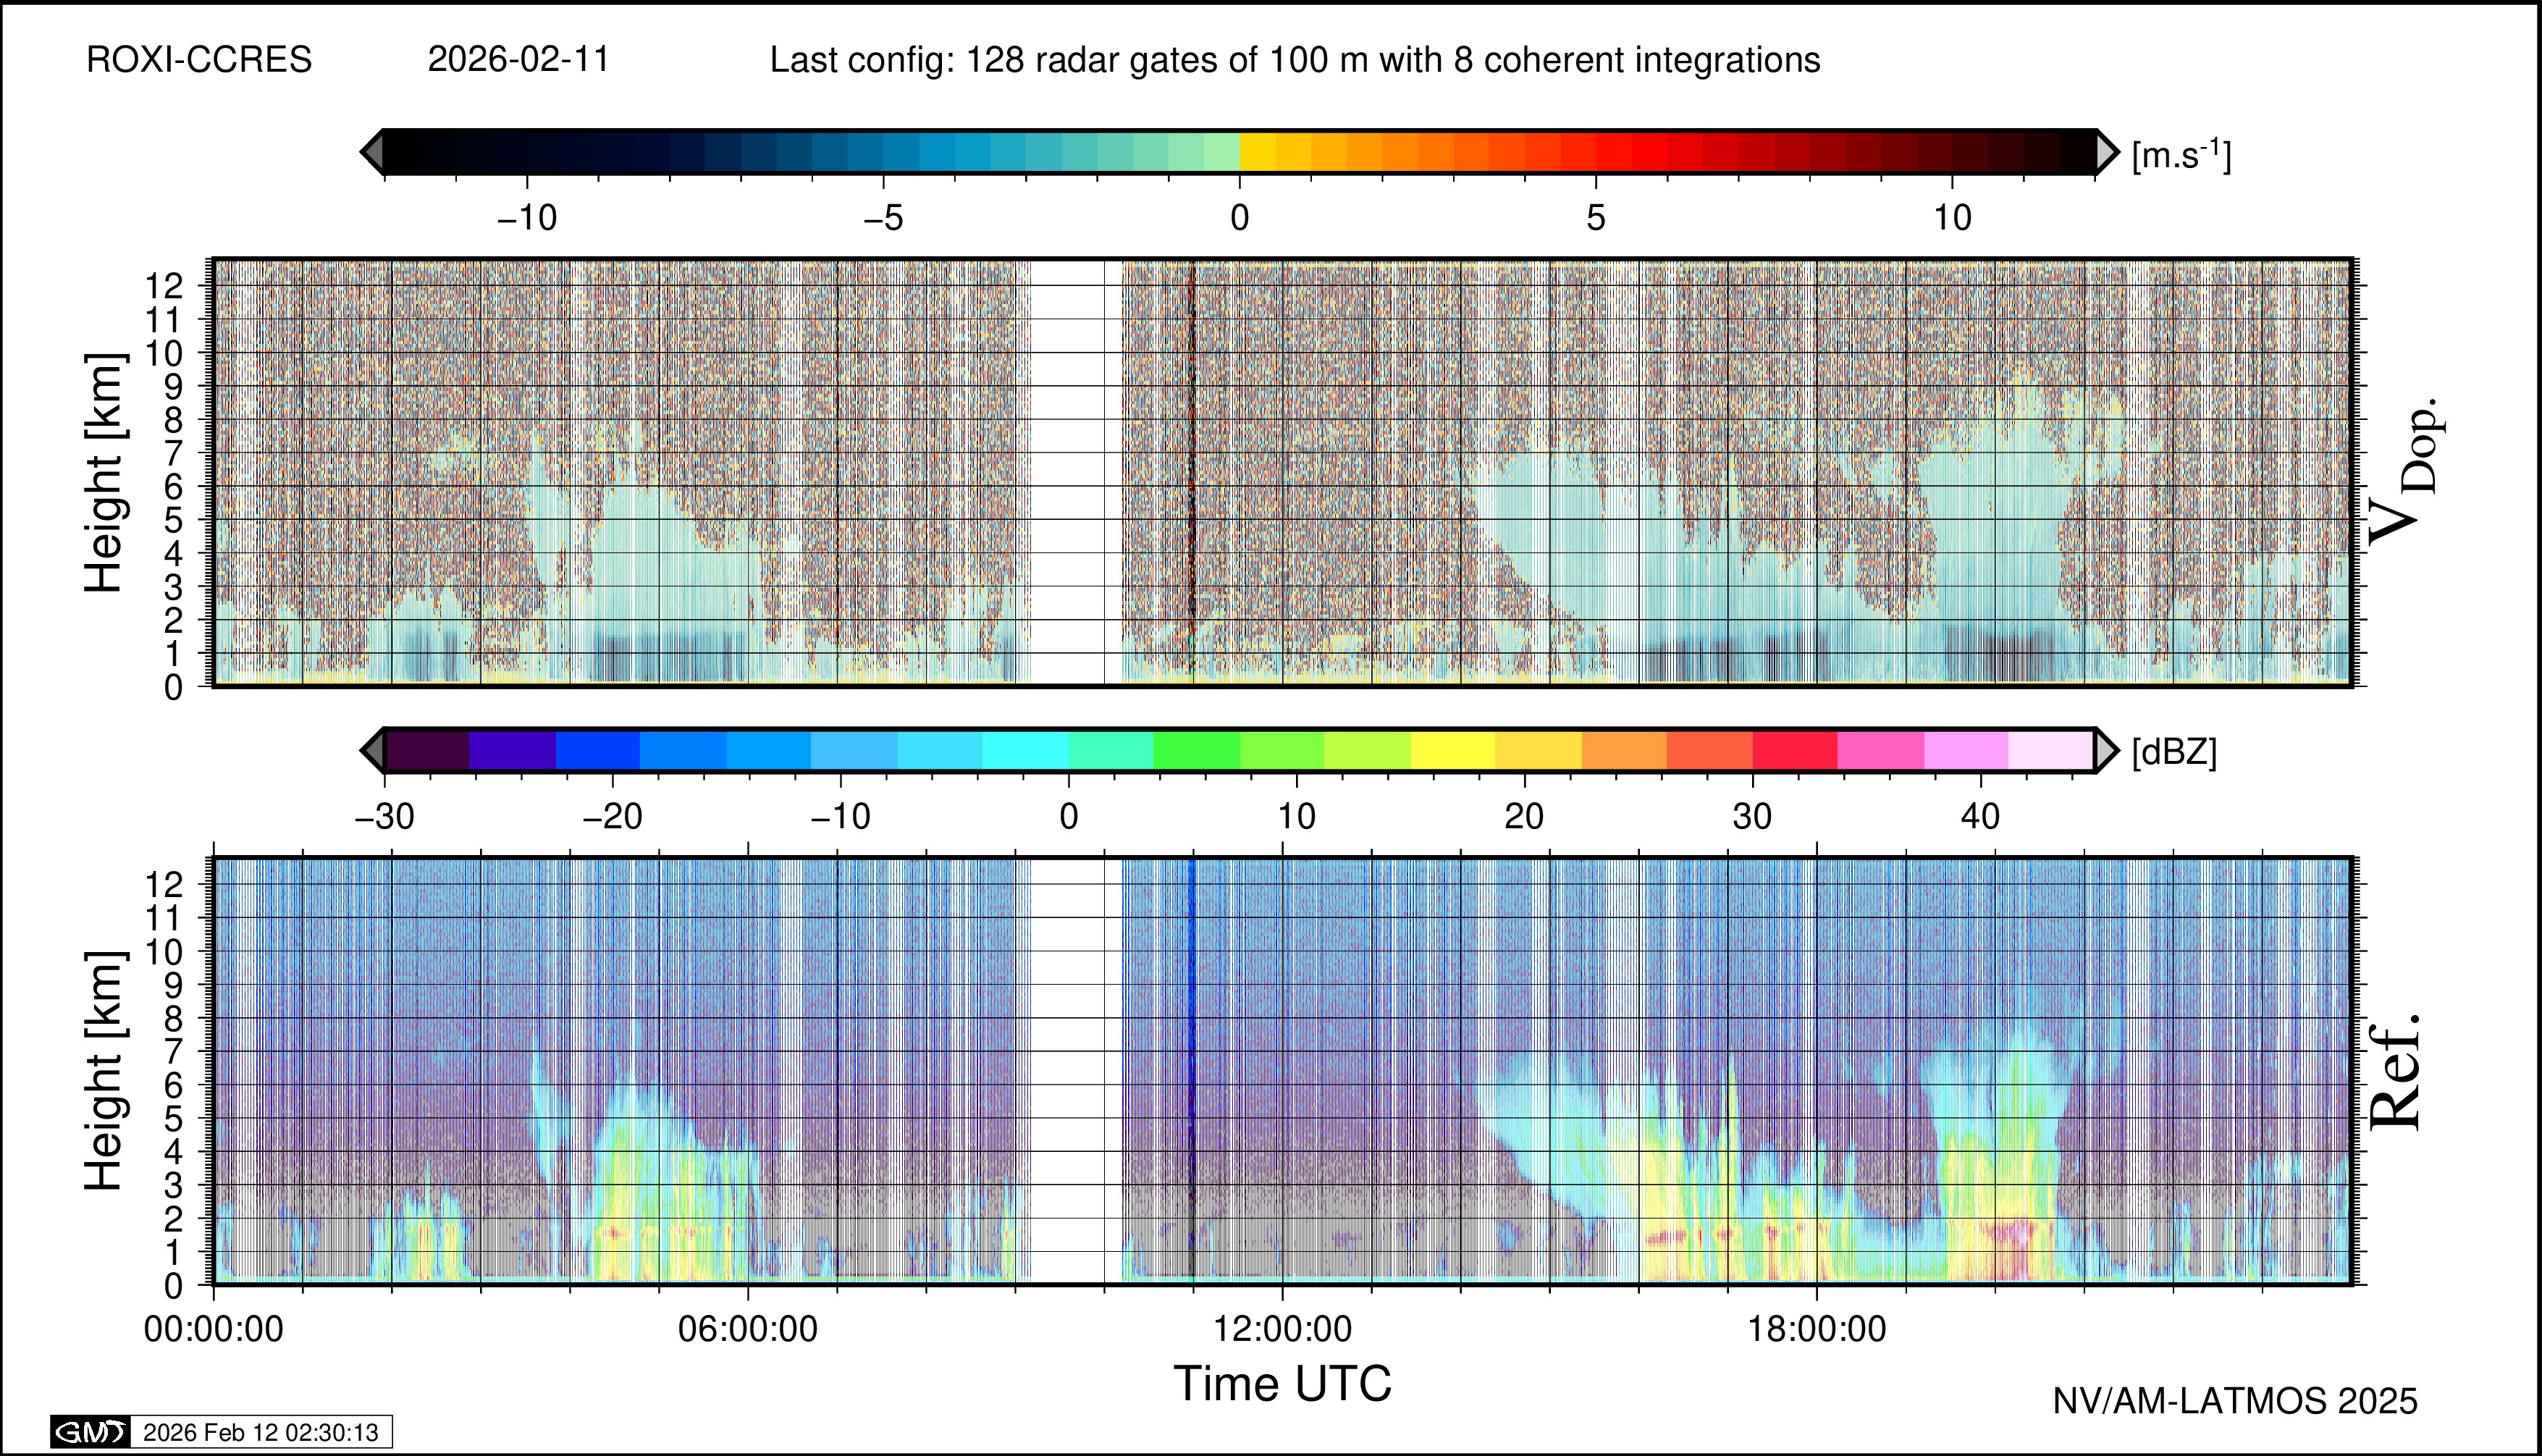
Task: Click the Time UTC axis title
Action: pyautogui.click(x=1282, y=1384)
